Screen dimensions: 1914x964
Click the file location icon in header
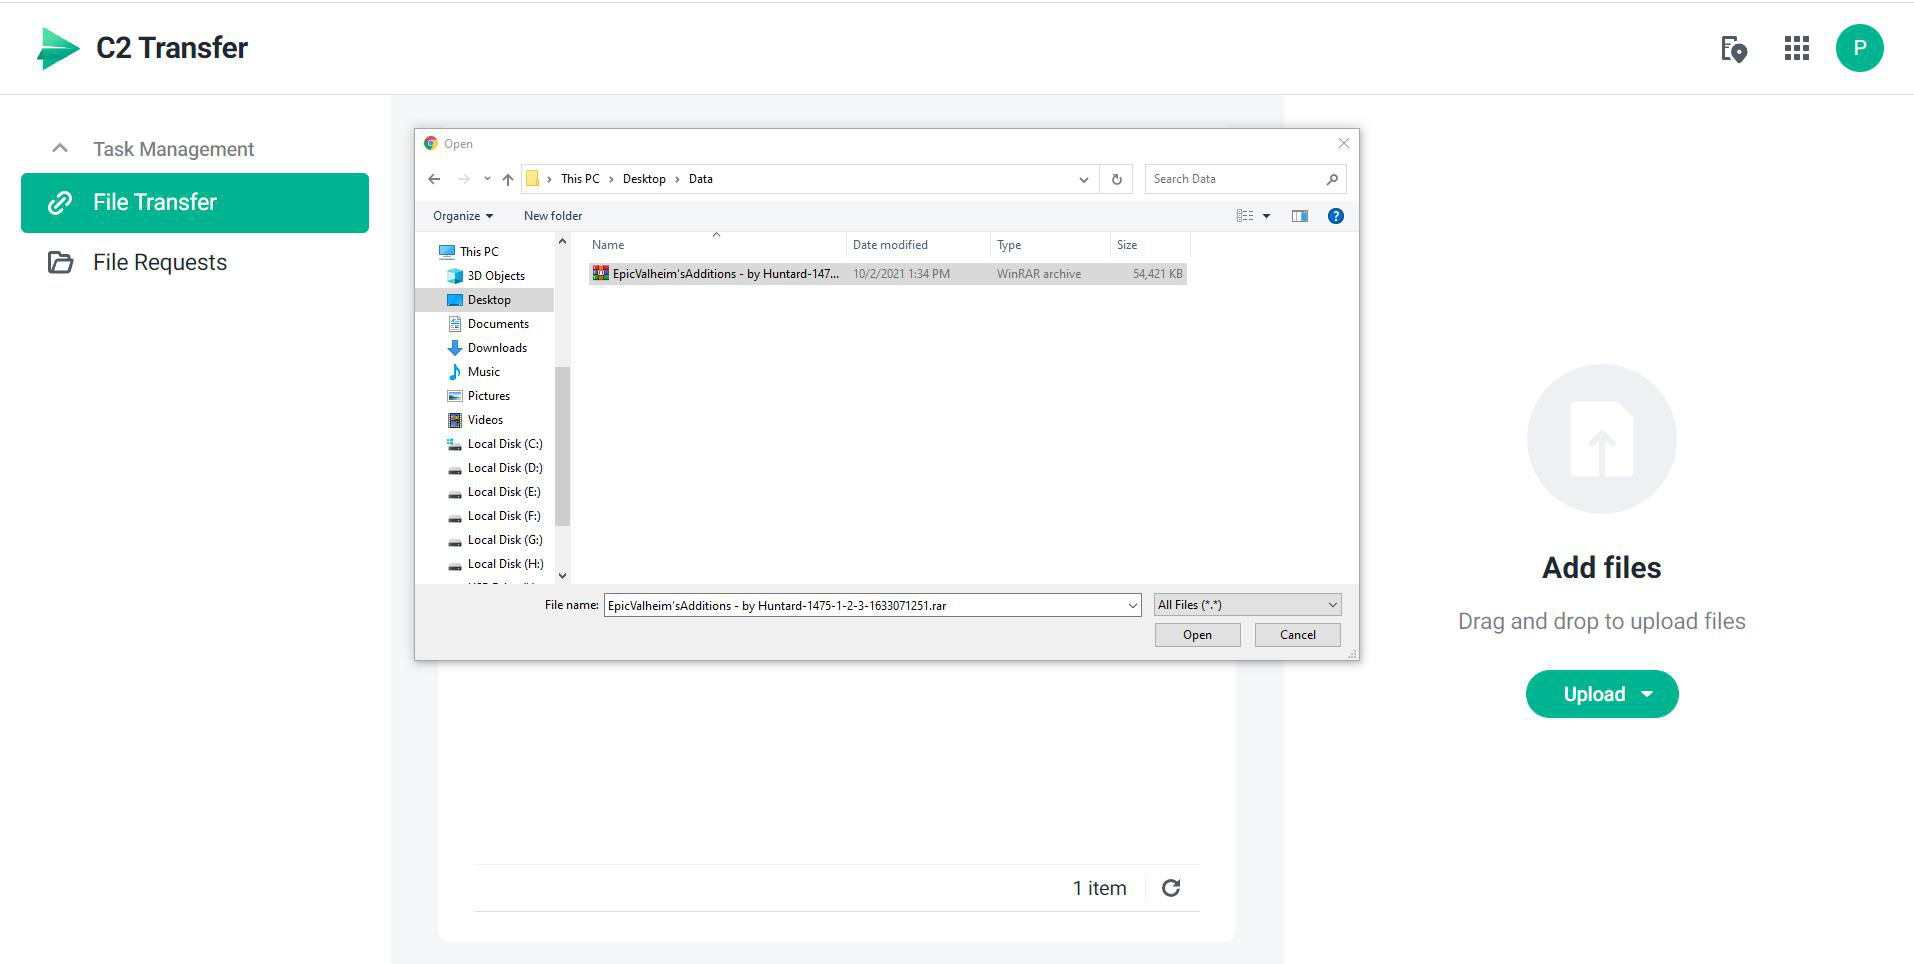pos(1733,48)
